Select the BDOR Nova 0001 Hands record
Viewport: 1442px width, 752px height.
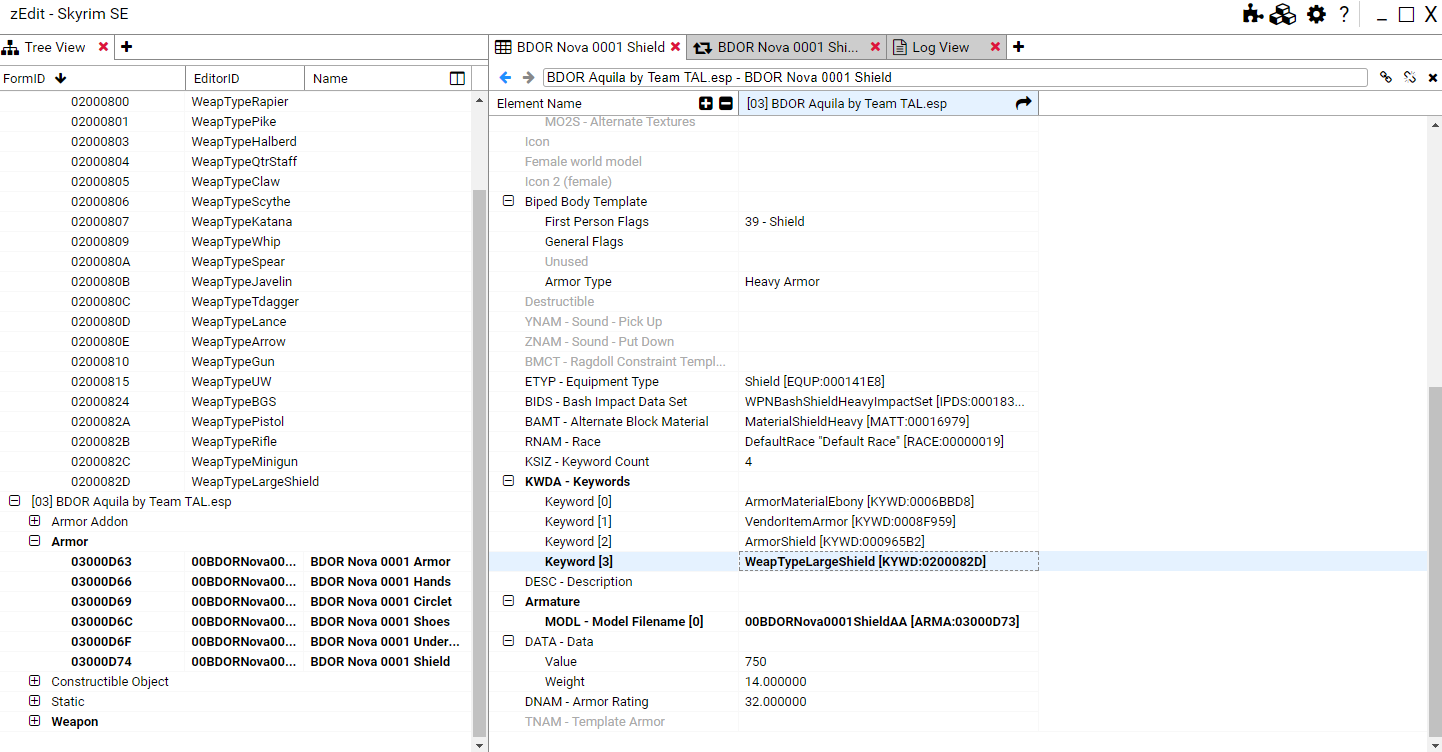(236, 581)
